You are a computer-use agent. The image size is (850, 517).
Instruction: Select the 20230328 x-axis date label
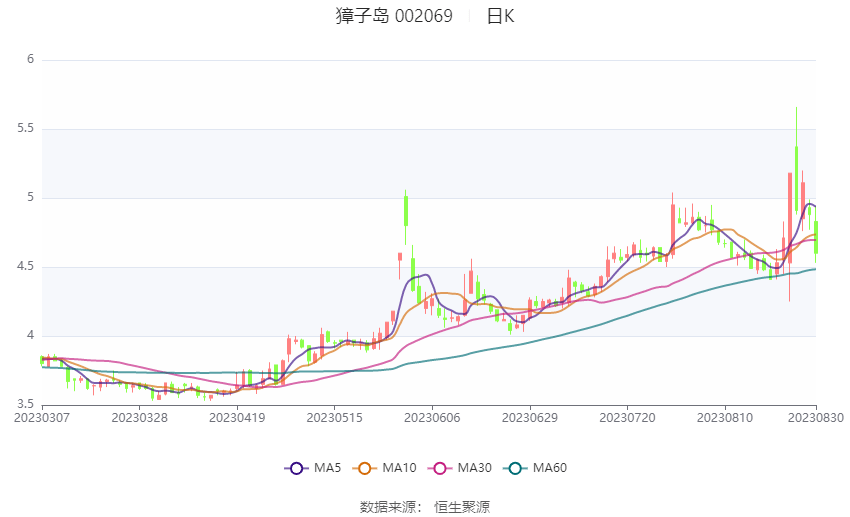pos(139,418)
